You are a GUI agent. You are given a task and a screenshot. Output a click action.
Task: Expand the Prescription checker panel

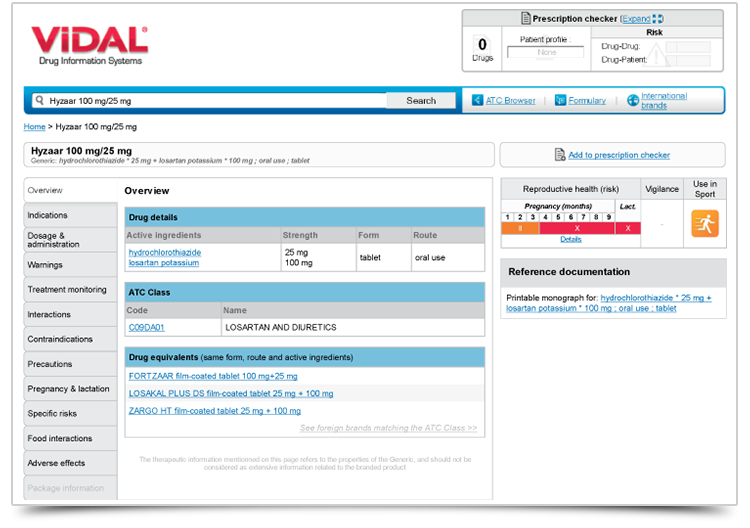[636, 19]
